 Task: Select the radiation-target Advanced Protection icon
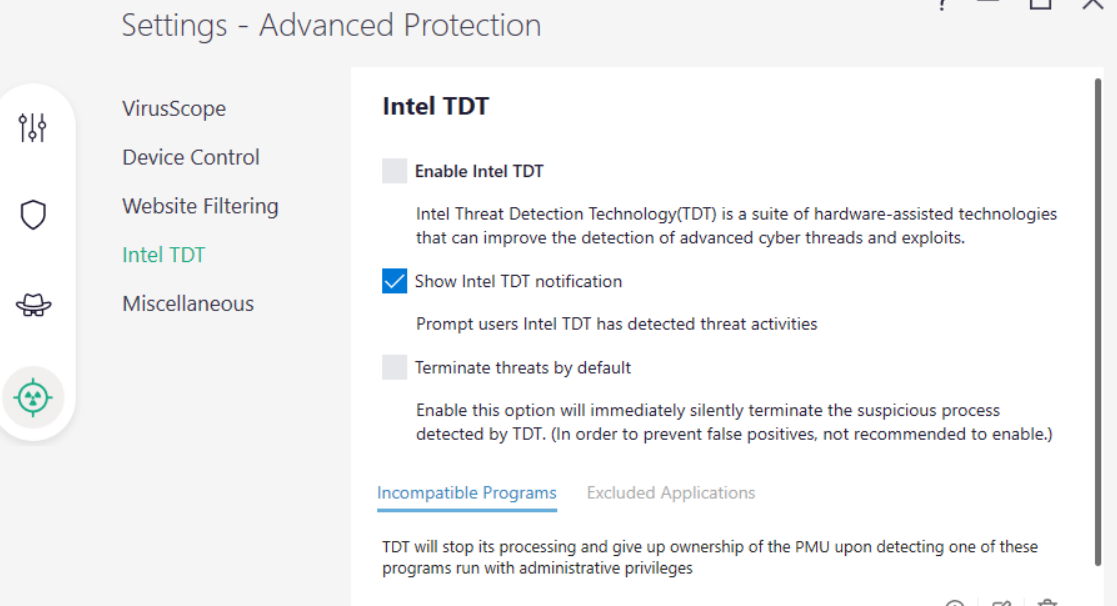coord(33,397)
